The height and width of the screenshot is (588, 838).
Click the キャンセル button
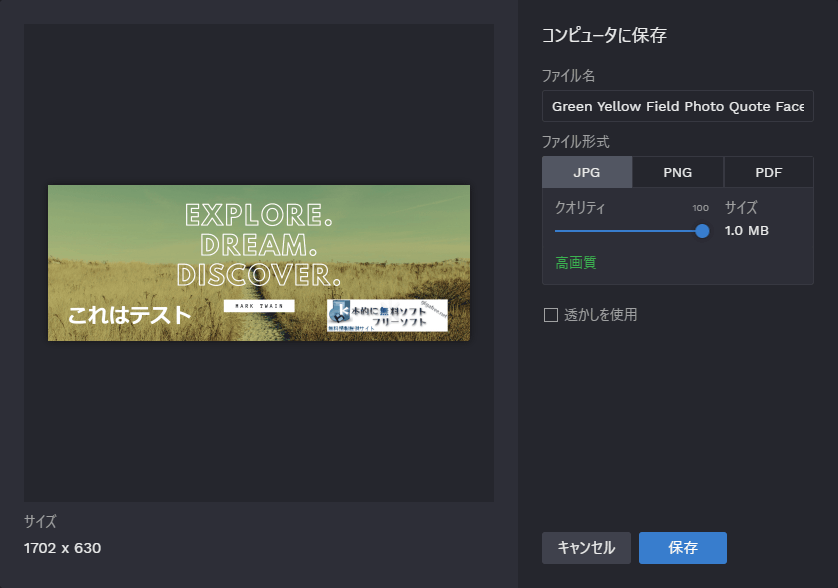coord(586,547)
